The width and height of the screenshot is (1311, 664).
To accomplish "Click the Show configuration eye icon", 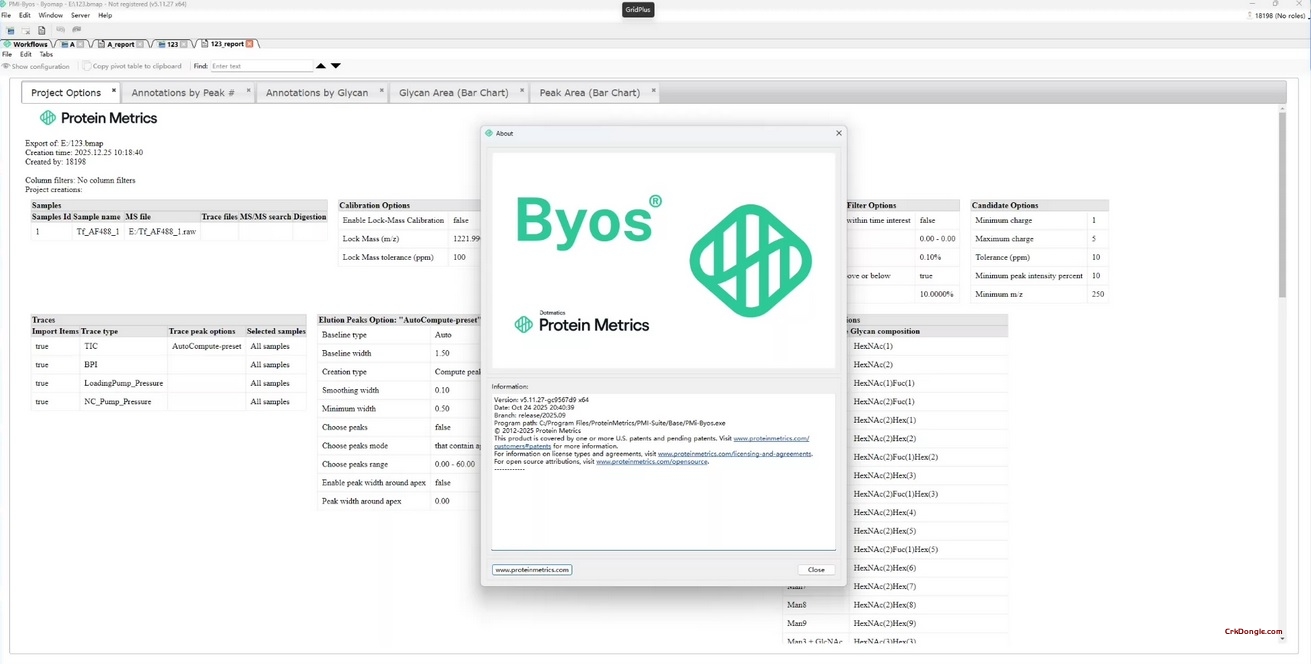I will 6,66.
